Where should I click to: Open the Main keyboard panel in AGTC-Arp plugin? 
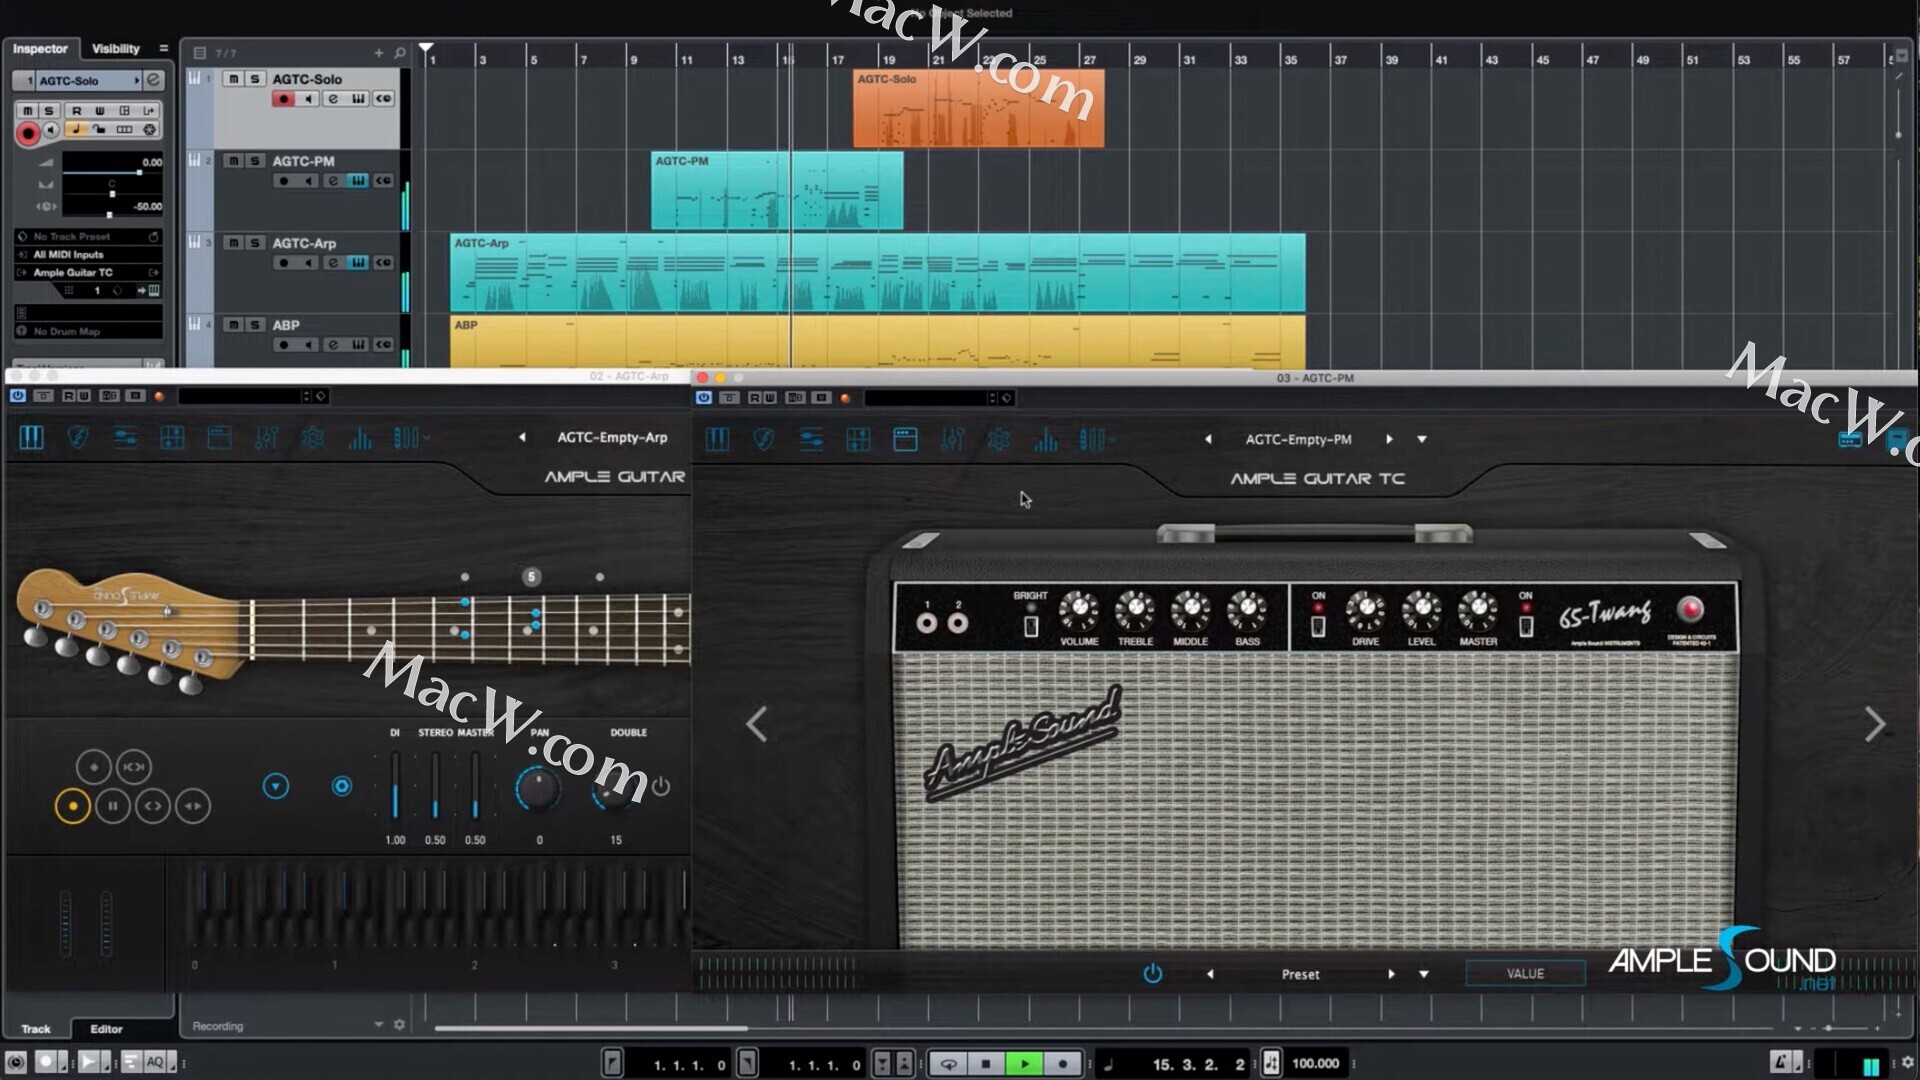[31, 438]
